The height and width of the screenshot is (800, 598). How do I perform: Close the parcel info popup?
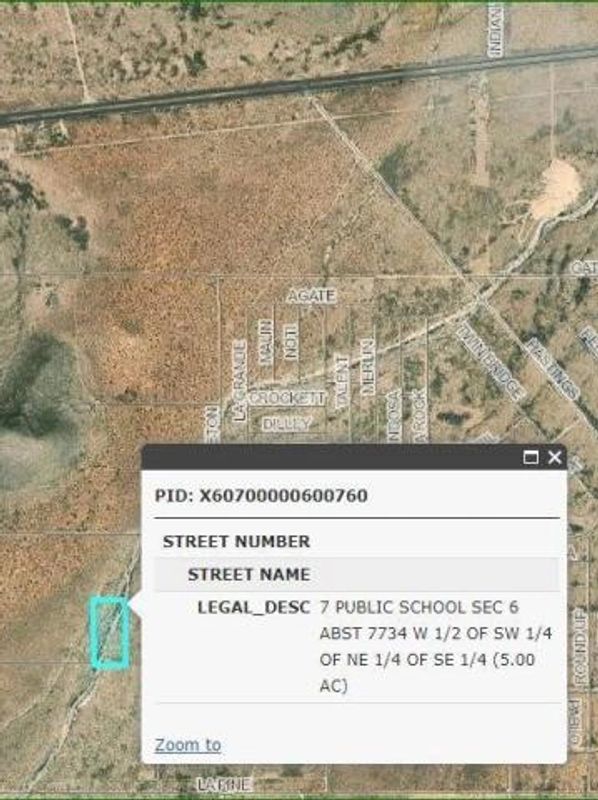click(x=555, y=457)
